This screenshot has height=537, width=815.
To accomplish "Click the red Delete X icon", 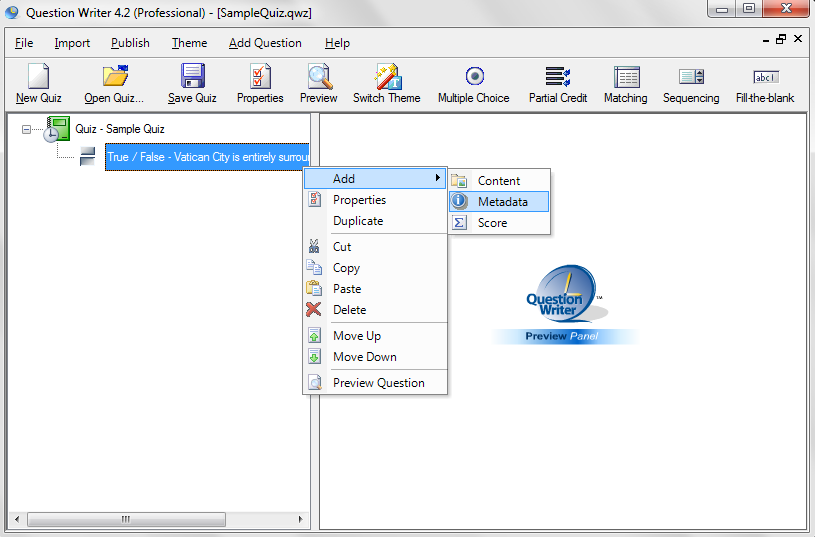I will 313,309.
